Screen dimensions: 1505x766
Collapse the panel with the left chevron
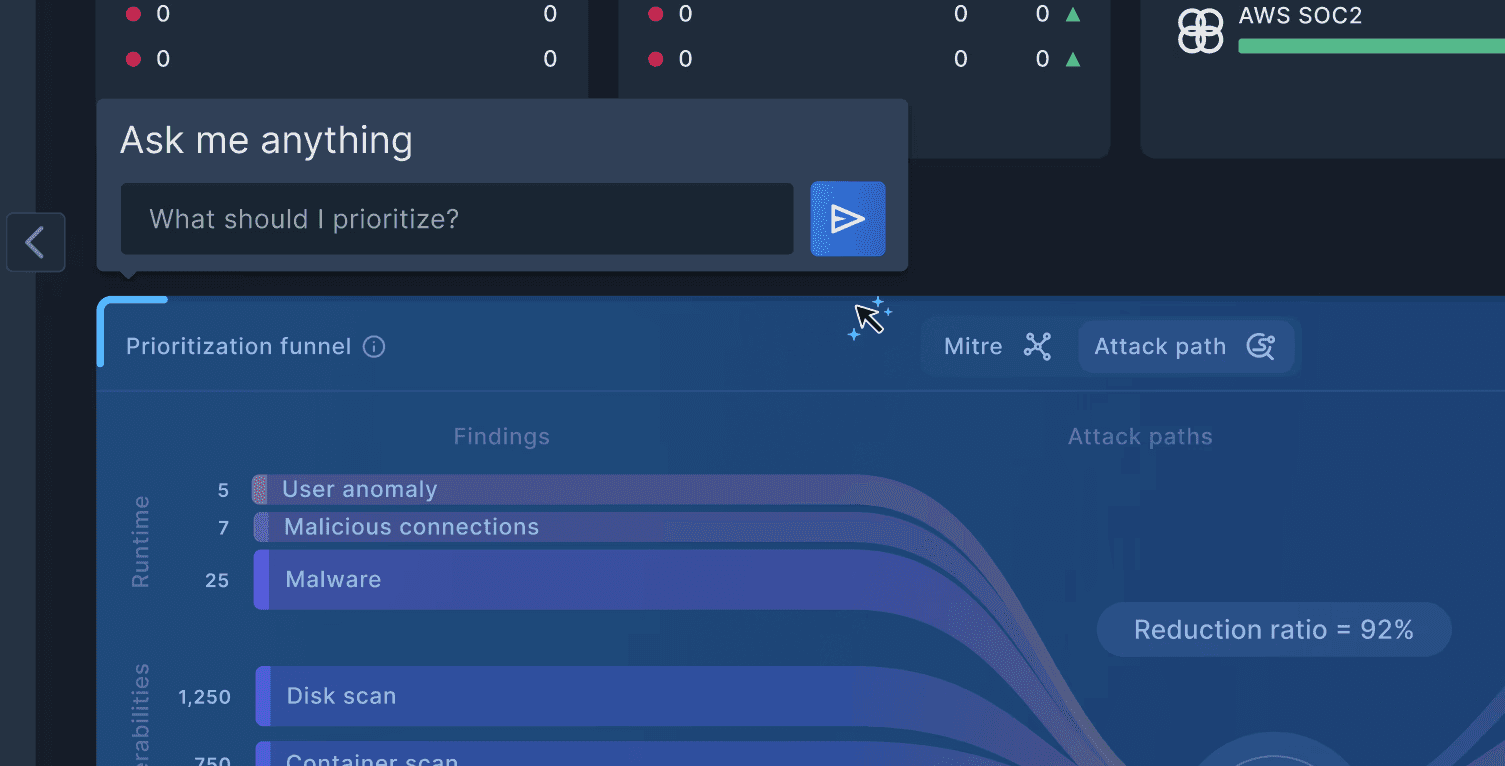coord(35,242)
